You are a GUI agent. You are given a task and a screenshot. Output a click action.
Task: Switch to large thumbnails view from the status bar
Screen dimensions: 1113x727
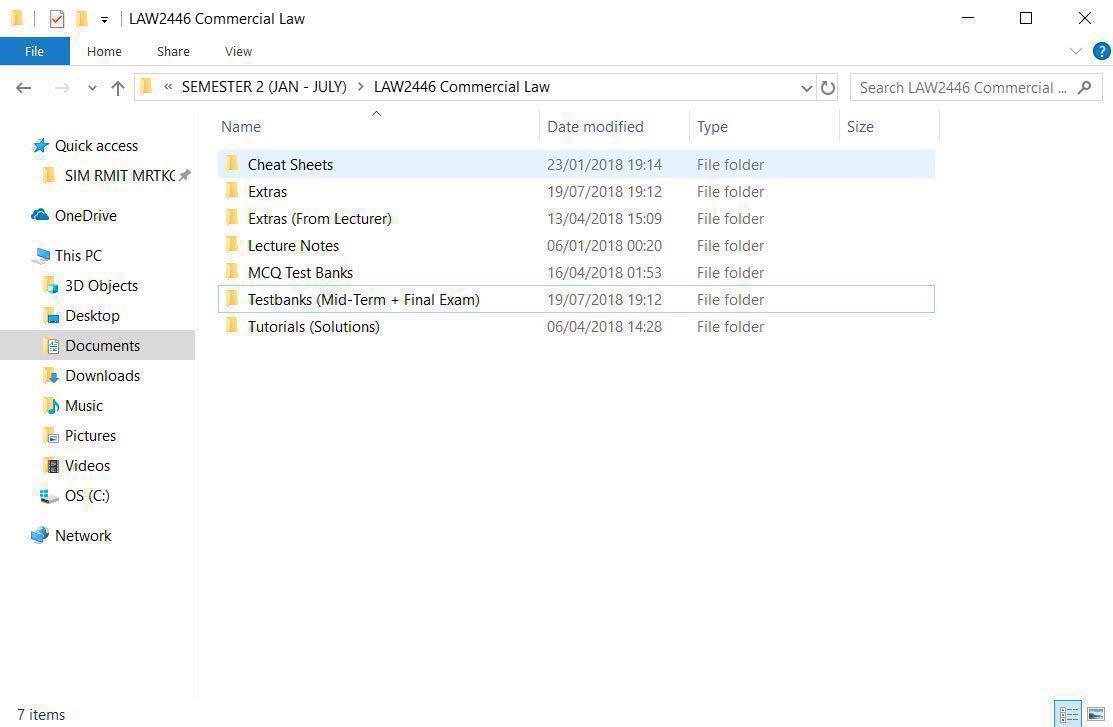[1094, 714]
